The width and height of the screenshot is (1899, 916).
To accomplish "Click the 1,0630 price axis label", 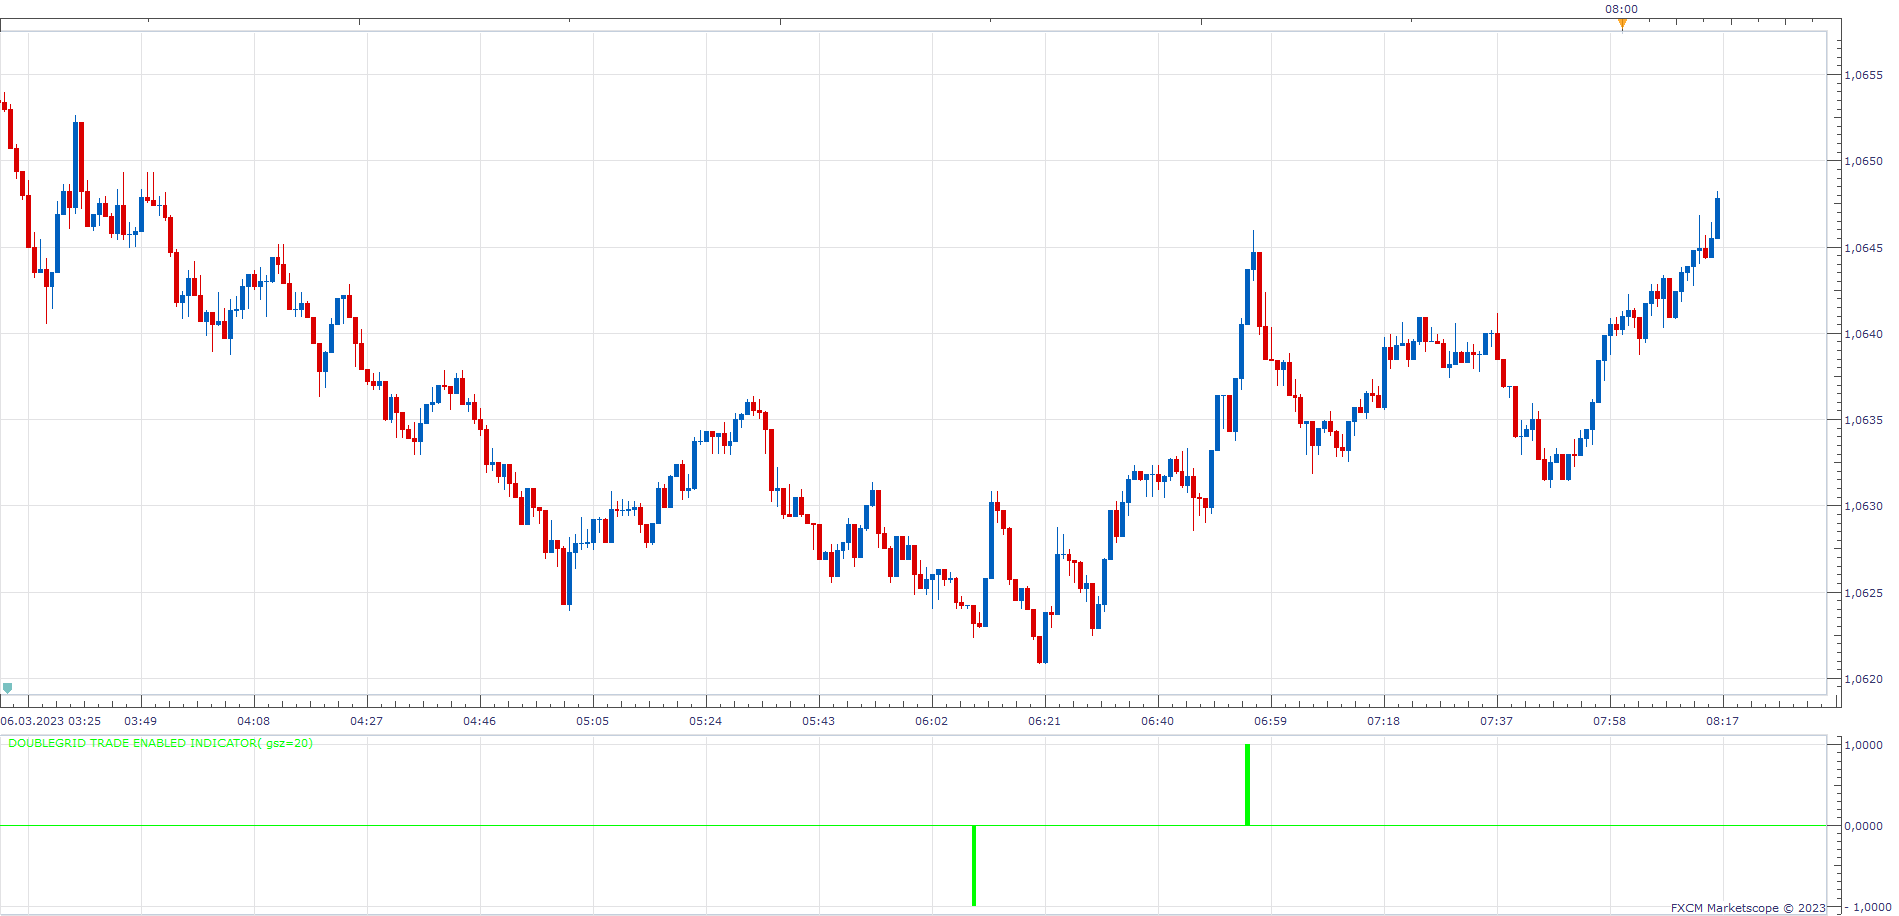I will [1863, 506].
